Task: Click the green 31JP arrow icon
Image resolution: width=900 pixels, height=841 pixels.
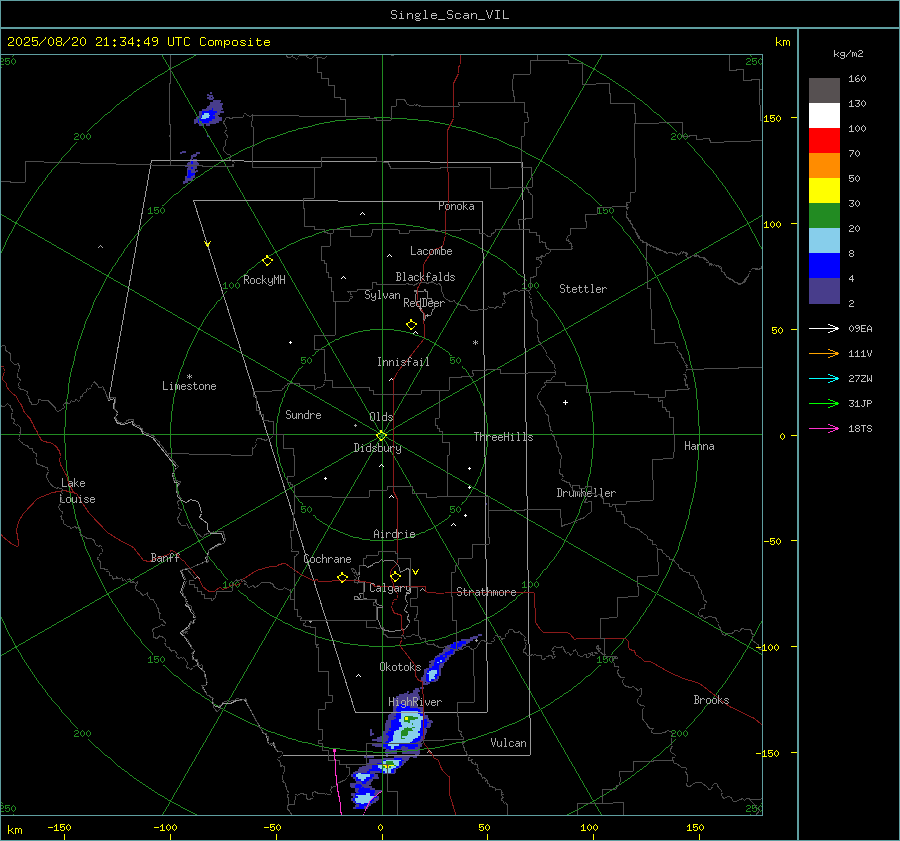Action: [824, 404]
